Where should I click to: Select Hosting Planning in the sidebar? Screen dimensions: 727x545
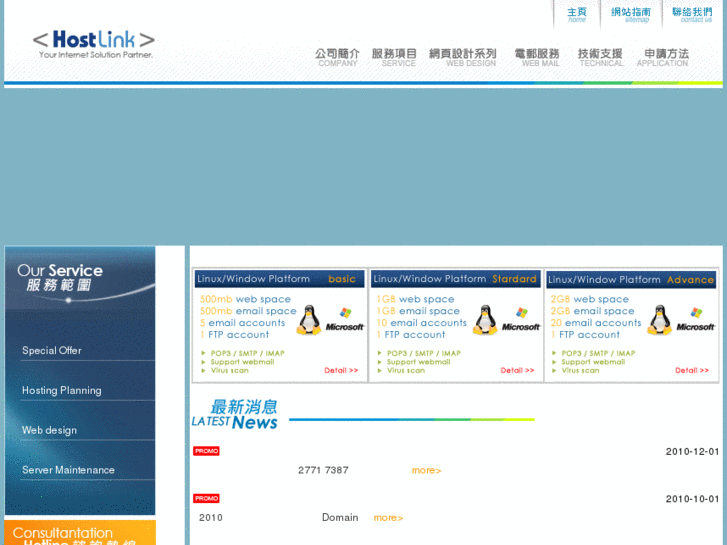pos(62,391)
